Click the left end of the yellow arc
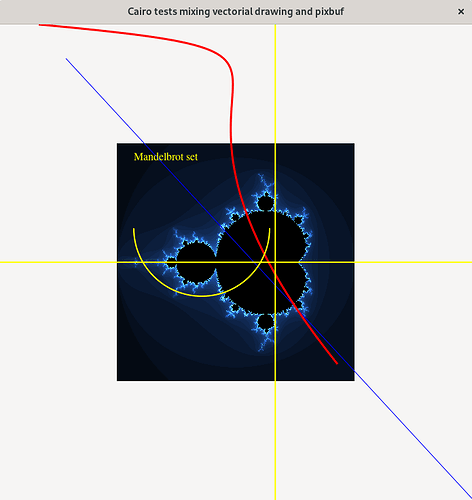 [134, 229]
